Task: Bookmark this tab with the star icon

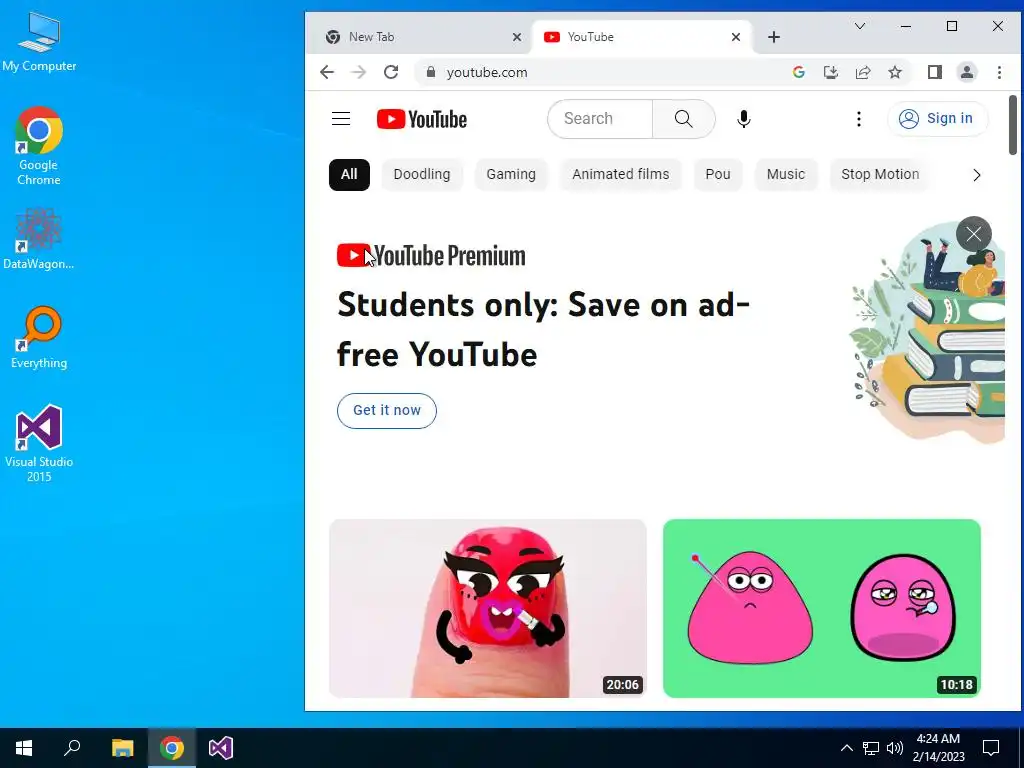Action: click(x=895, y=72)
